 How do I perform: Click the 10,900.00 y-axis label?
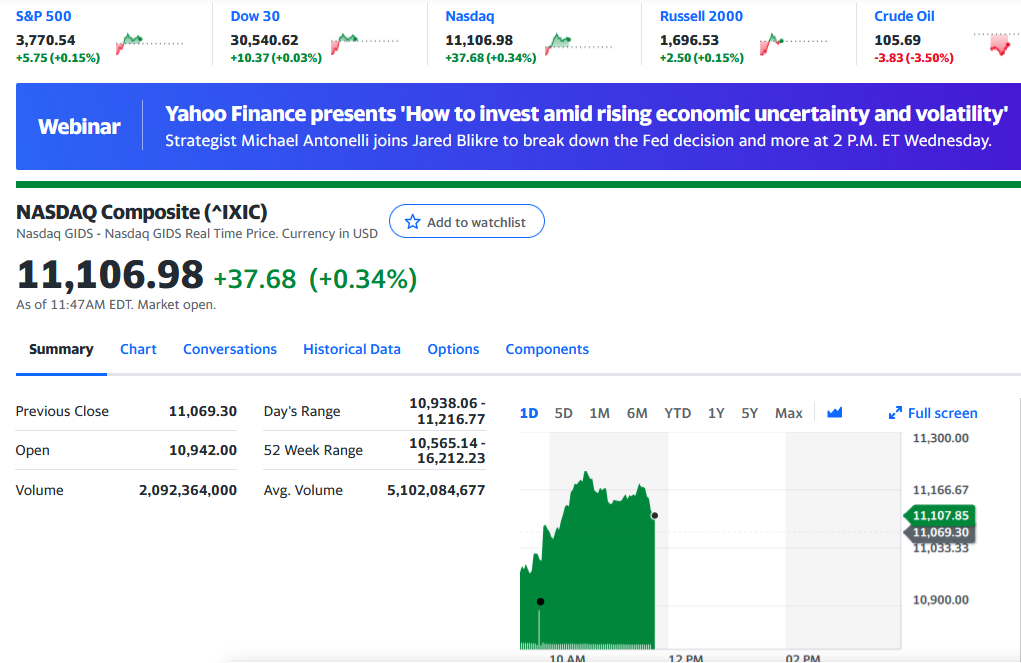(940, 599)
